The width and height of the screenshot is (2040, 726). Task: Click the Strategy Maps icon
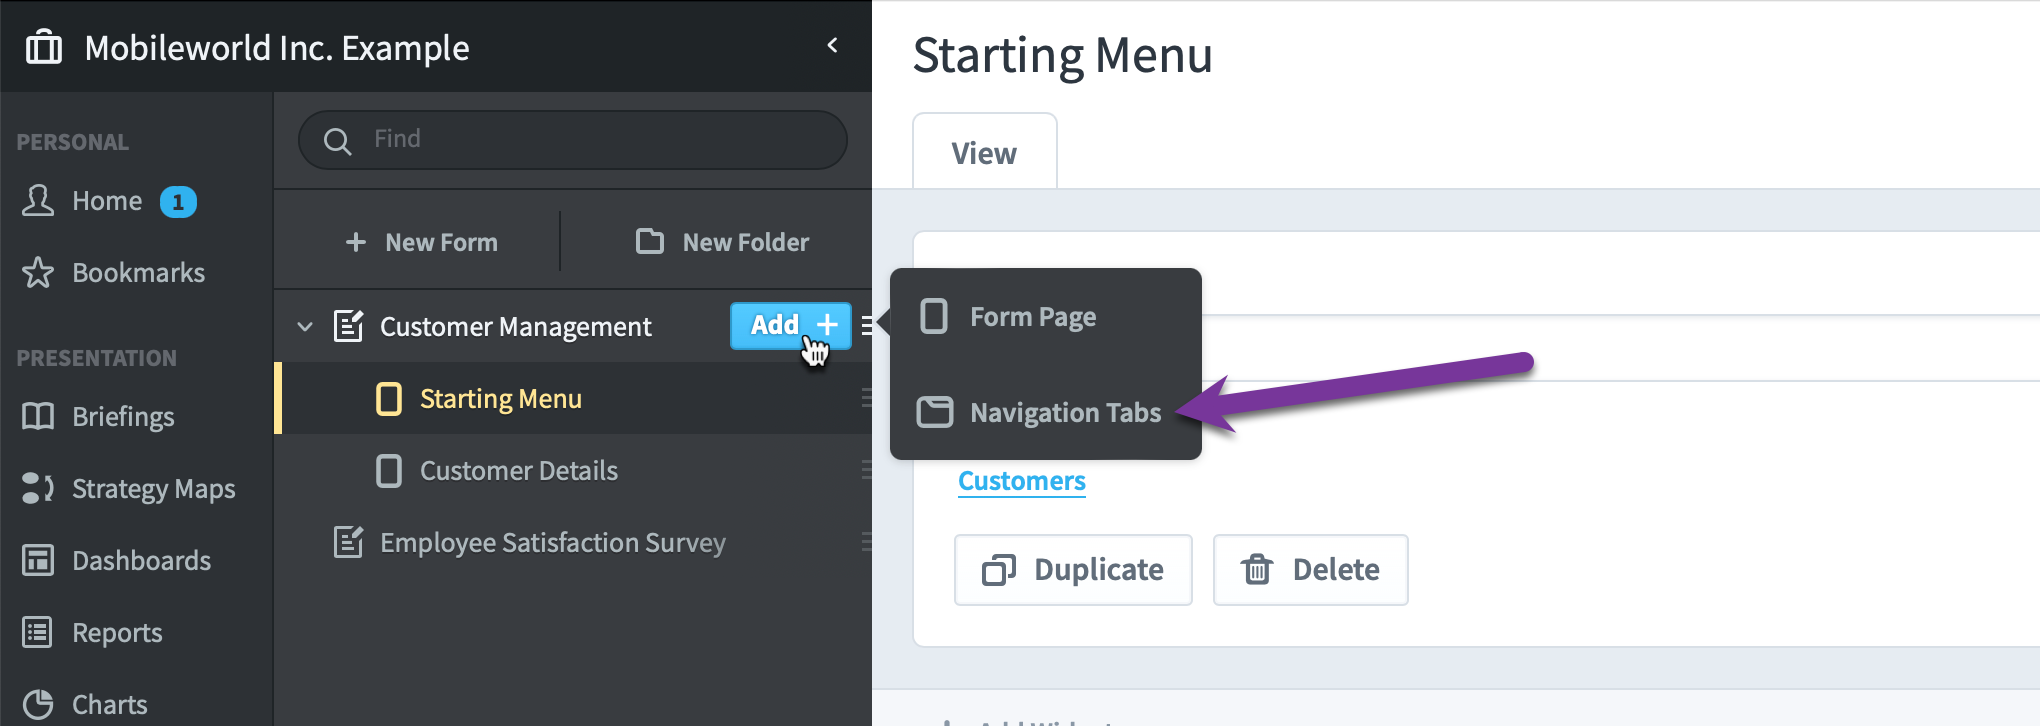coord(38,488)
